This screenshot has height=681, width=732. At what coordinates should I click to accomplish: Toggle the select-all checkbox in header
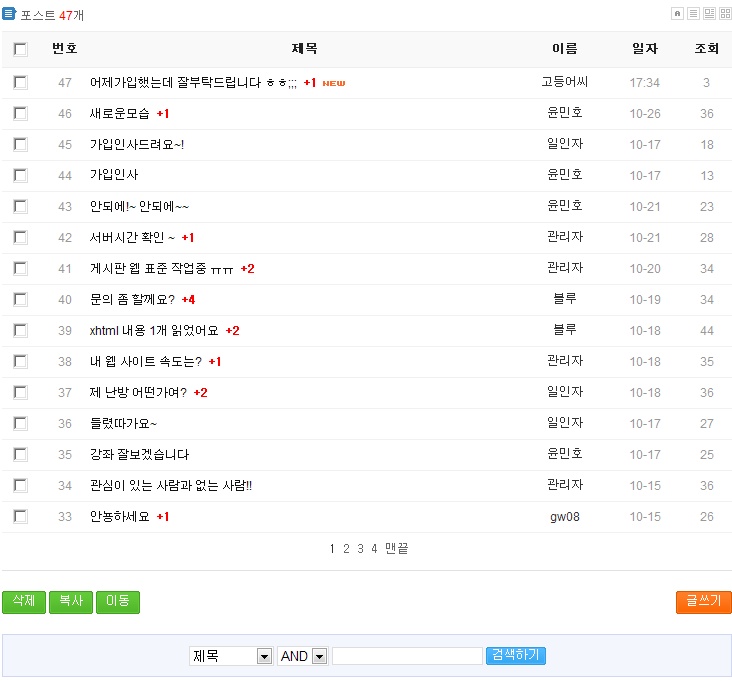[x=20, y=49]
